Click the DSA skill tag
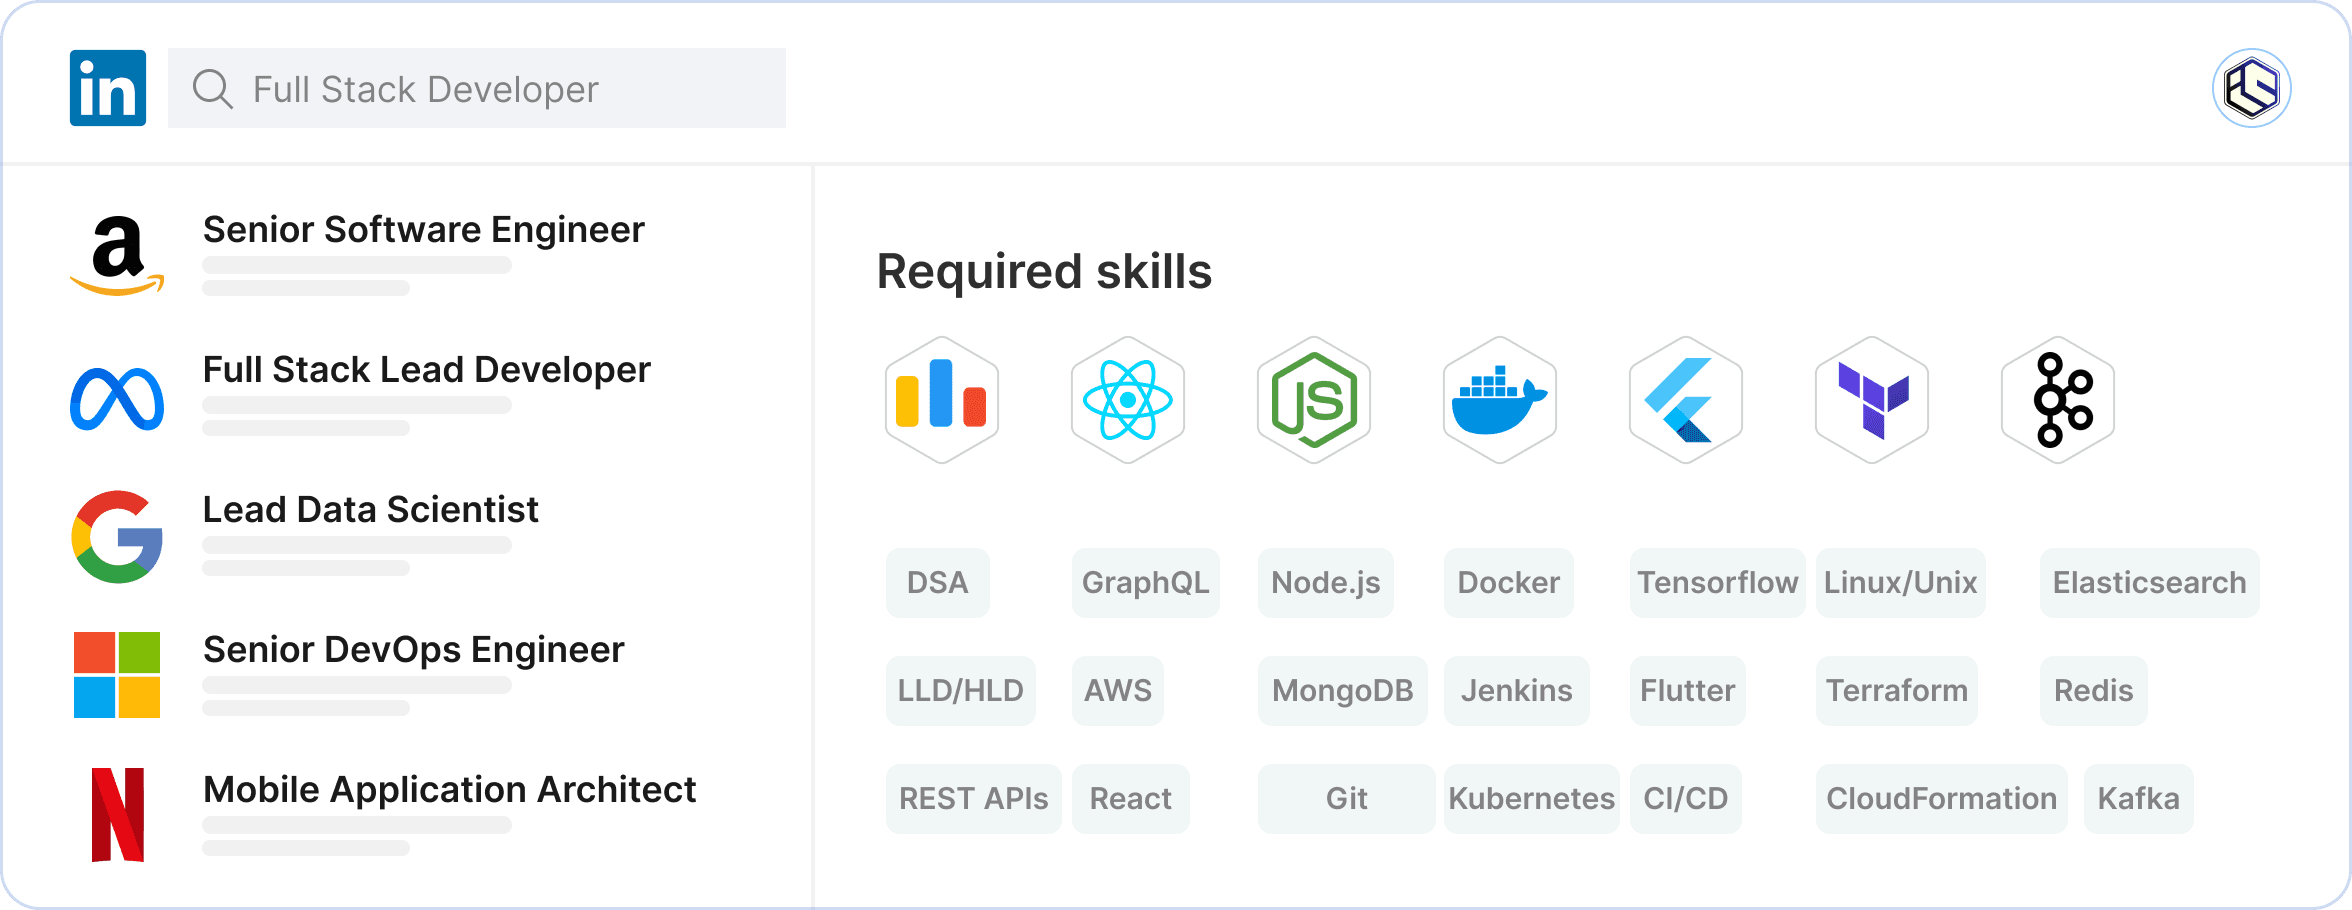2352x910 pixels. click(938, 583)
